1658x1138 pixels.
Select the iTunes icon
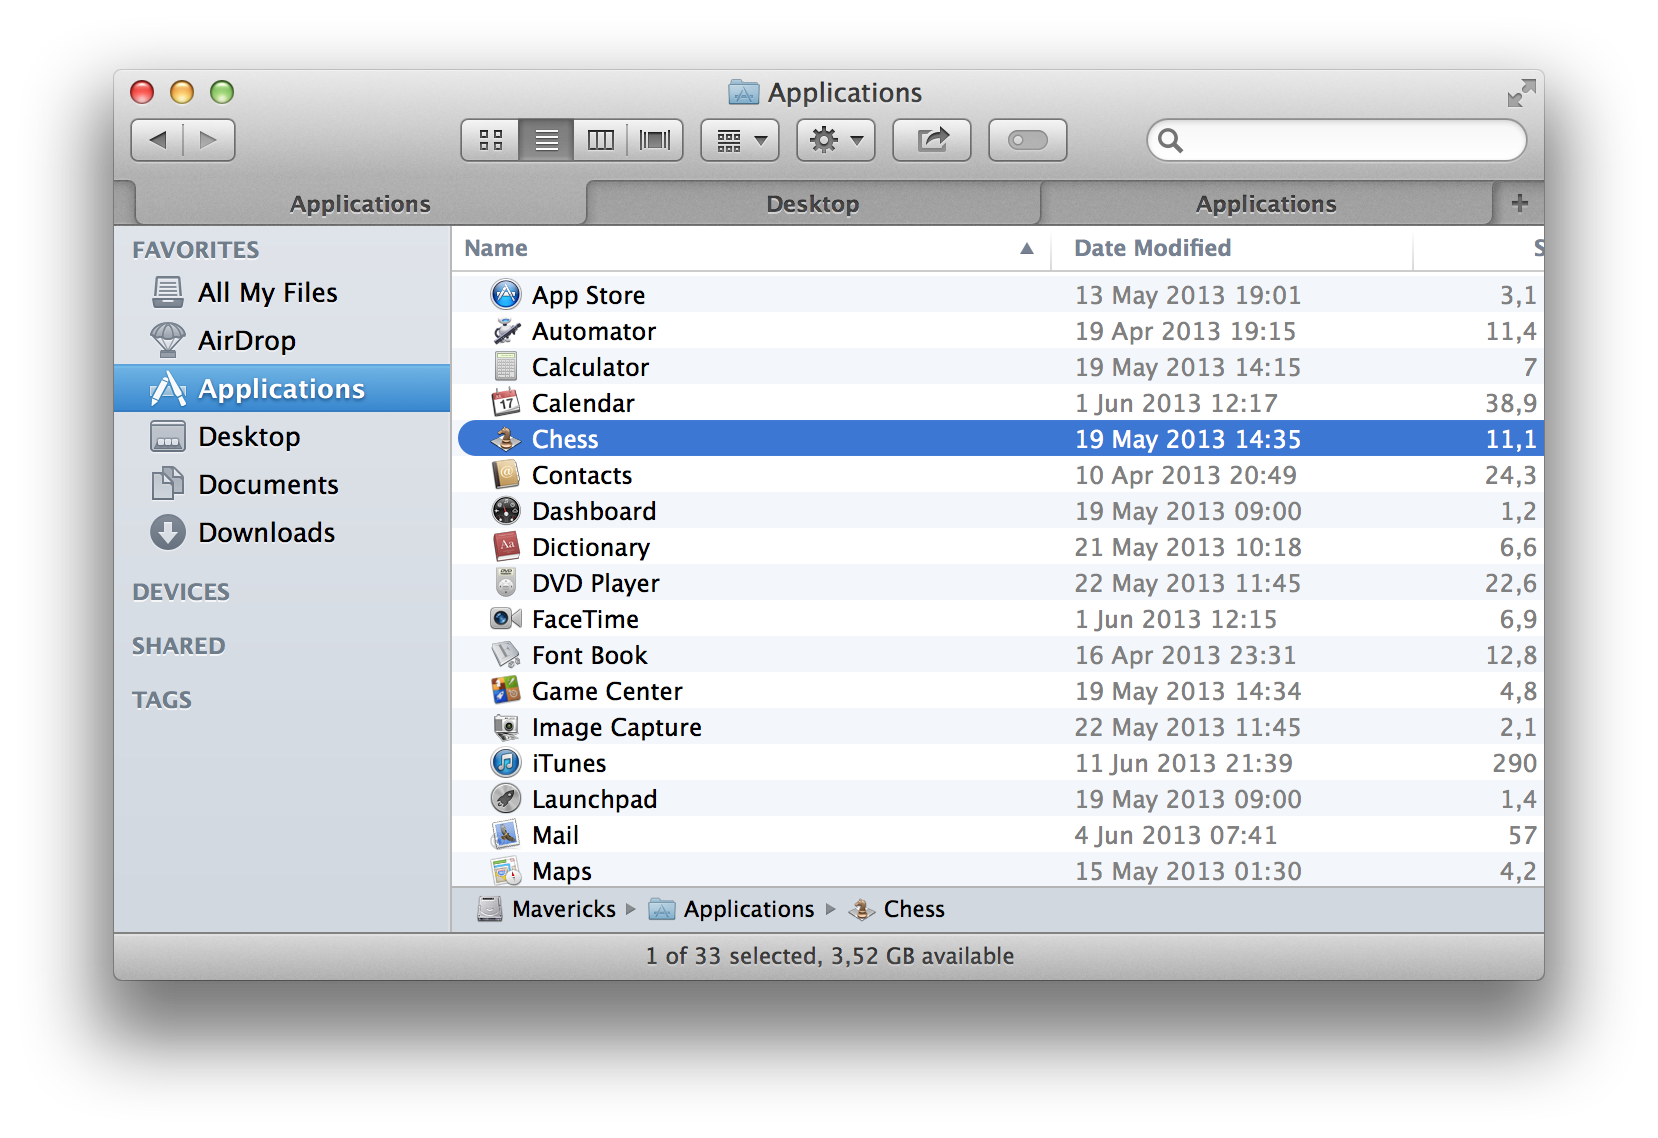pos(506,763)
